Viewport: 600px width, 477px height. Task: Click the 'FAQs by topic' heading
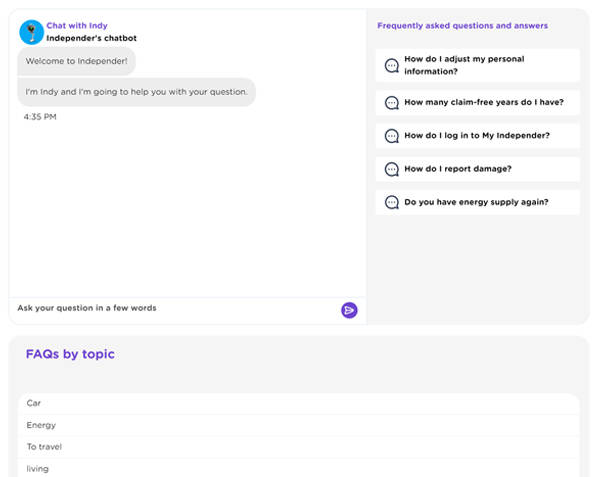coord(70,354)
